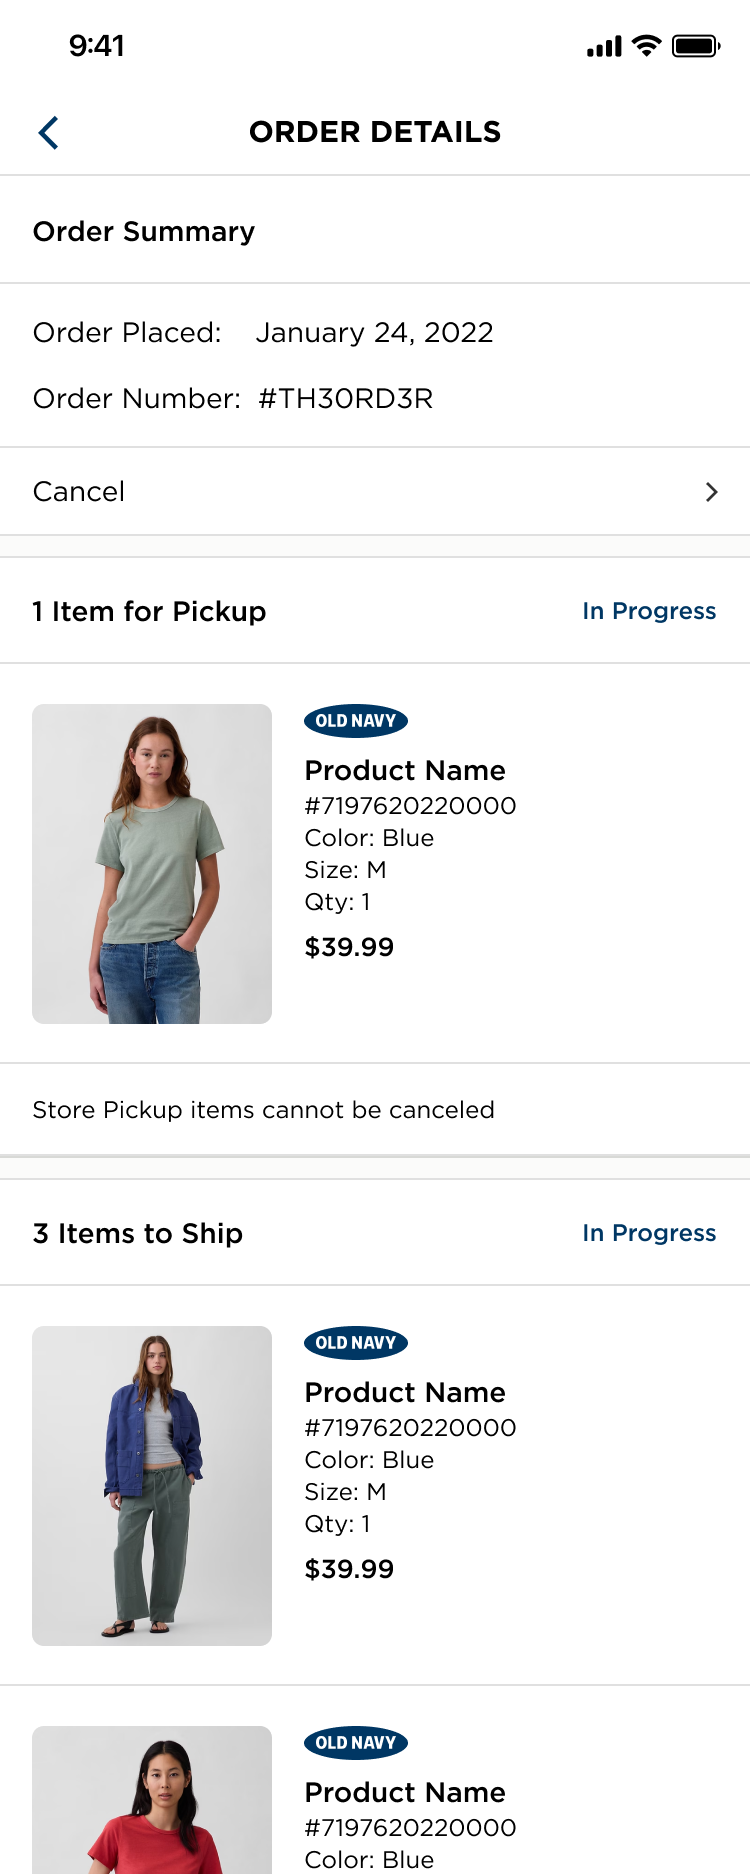Tap In Progress status for shipping items

tap(649, 1233)
